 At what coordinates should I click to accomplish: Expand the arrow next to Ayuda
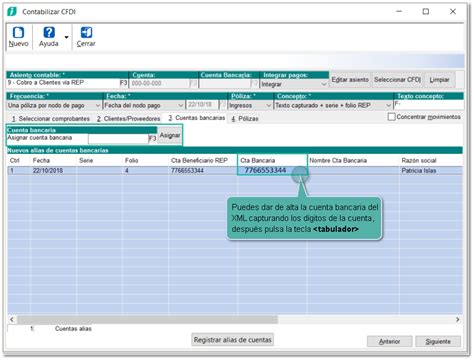coord(66,37)
